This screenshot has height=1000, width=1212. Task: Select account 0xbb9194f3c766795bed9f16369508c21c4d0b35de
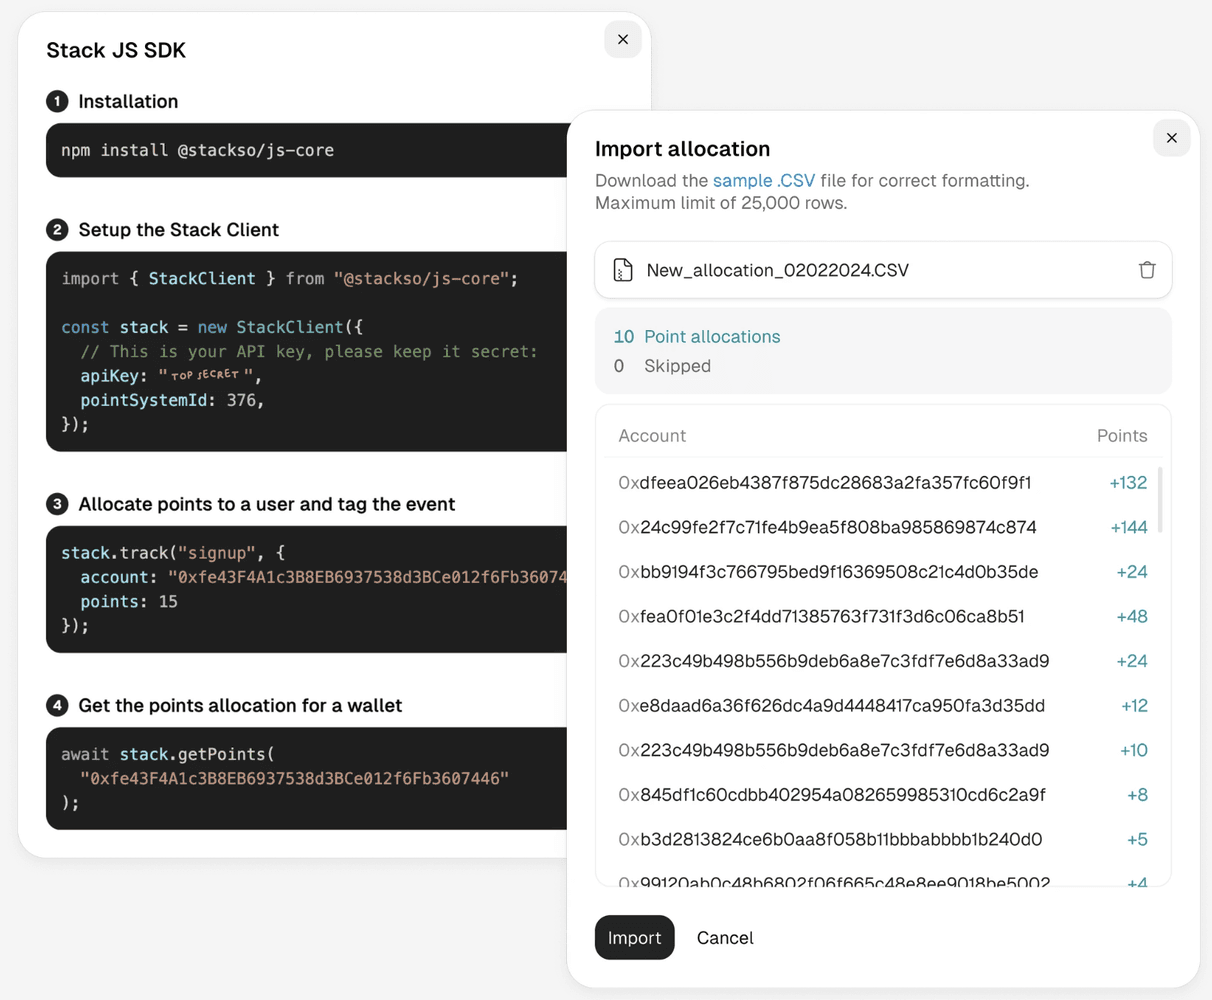(828, 572)
